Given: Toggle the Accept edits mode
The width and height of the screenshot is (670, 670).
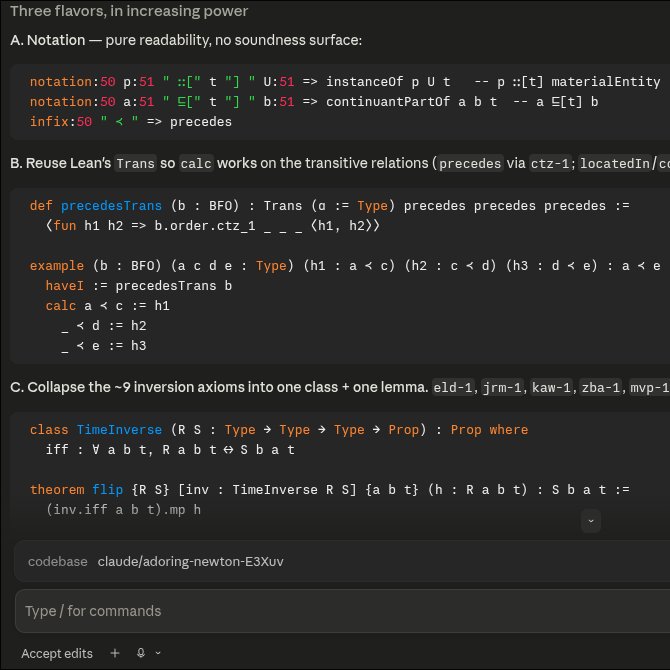Looking at the screenshot, I should (x=57, y=653).
